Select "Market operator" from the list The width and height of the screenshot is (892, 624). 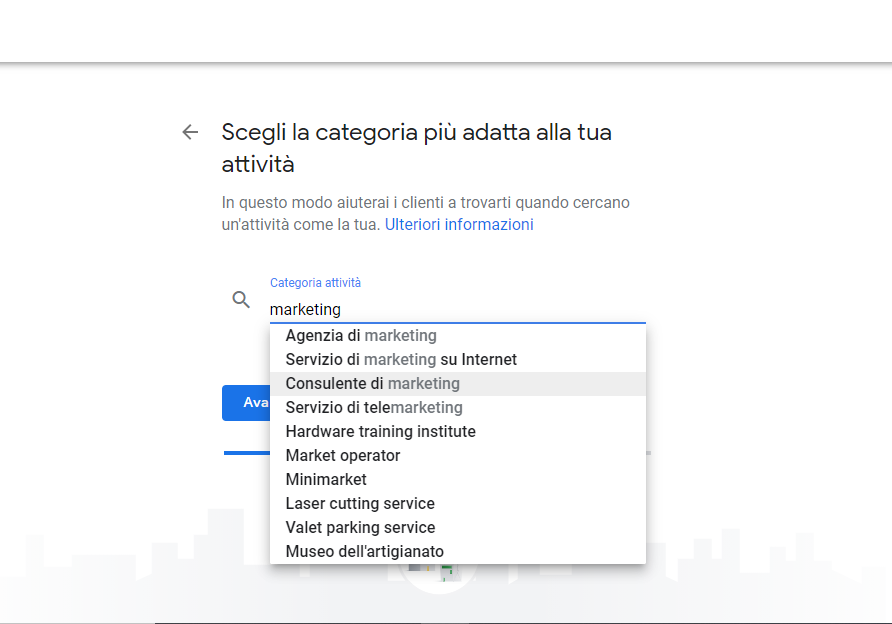457,455
